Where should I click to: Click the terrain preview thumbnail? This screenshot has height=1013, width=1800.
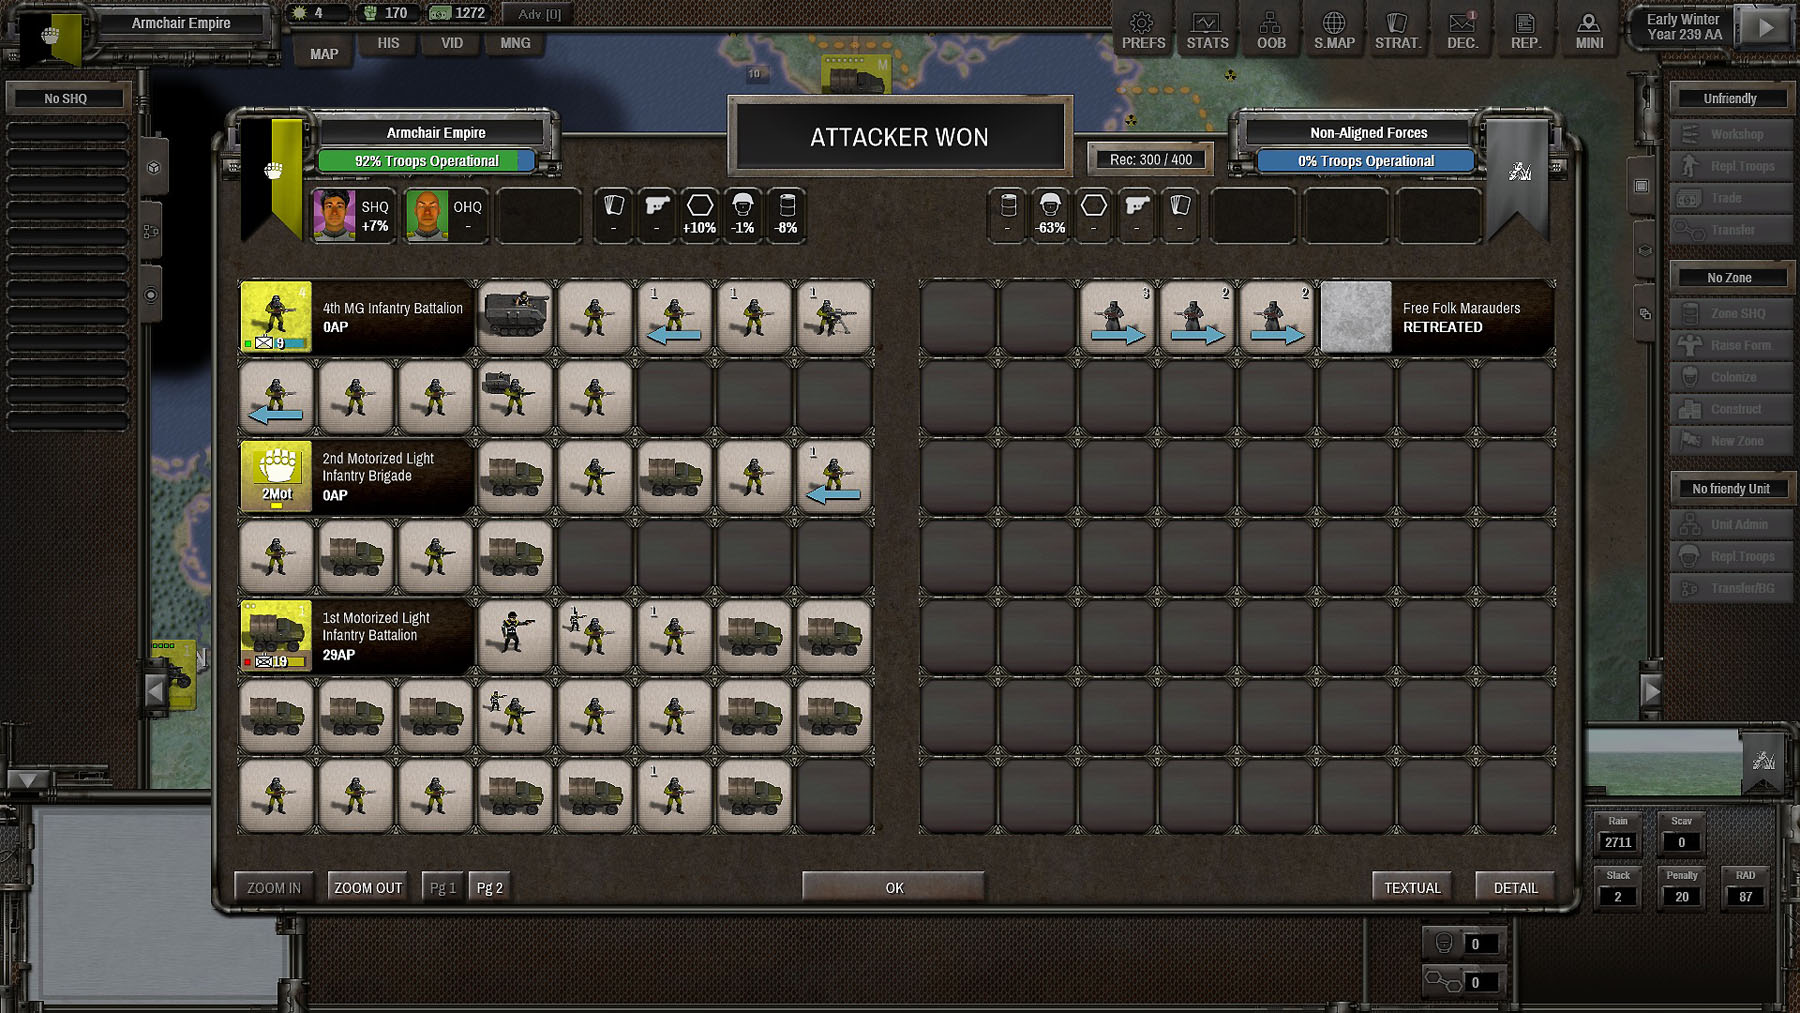[1664, 762]
